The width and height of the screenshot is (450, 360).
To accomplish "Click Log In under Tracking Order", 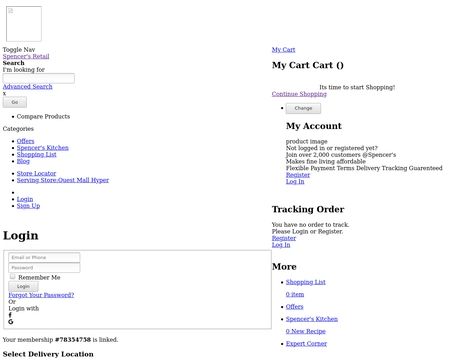I will [x=281, y=245].
